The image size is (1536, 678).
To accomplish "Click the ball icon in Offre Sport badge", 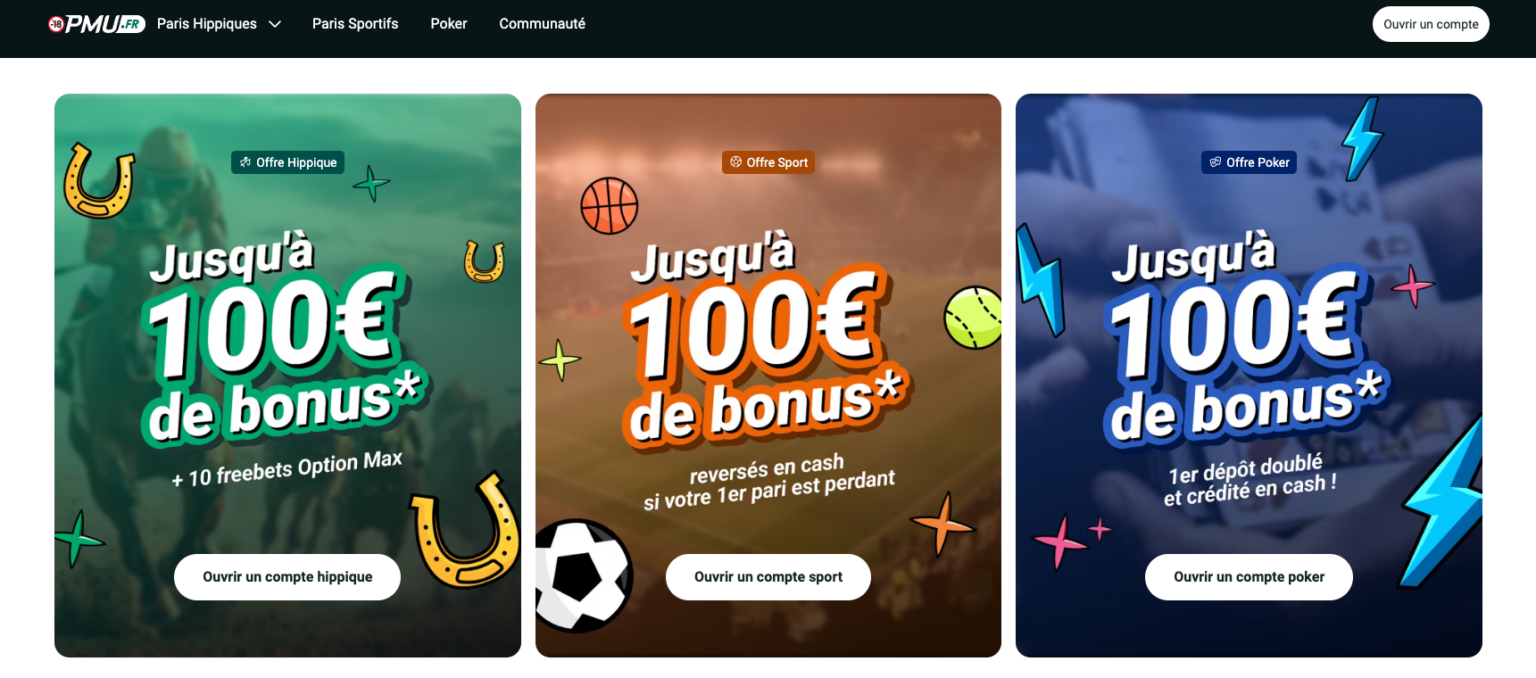I will click(736, 162).
